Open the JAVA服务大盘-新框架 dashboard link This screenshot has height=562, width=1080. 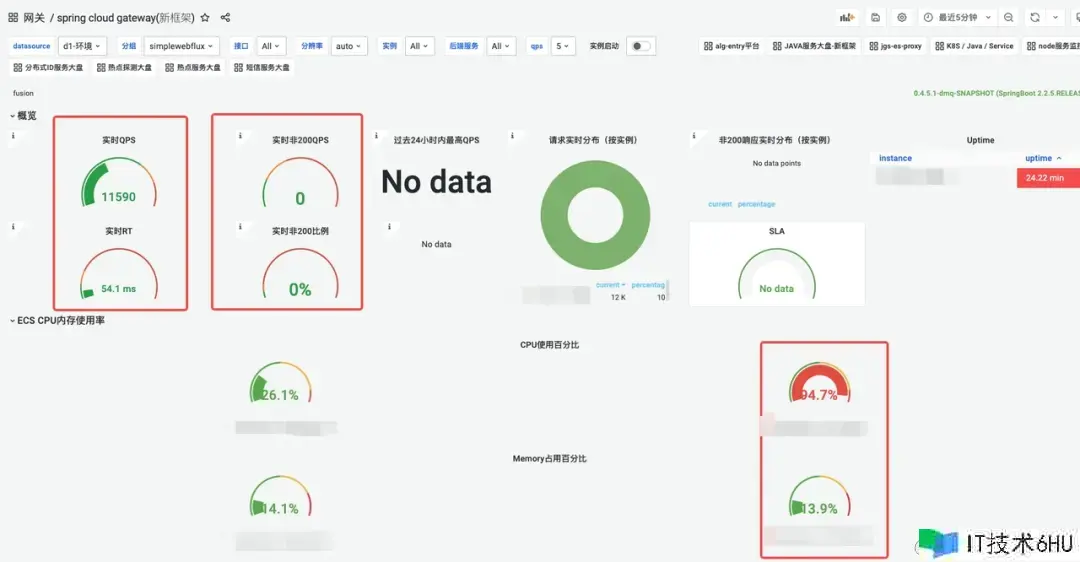click(813, 46)
